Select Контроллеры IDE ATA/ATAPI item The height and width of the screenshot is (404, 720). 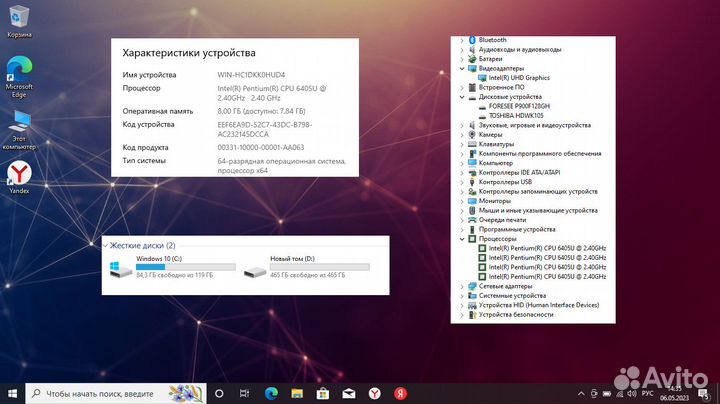[x=519, y=173]
